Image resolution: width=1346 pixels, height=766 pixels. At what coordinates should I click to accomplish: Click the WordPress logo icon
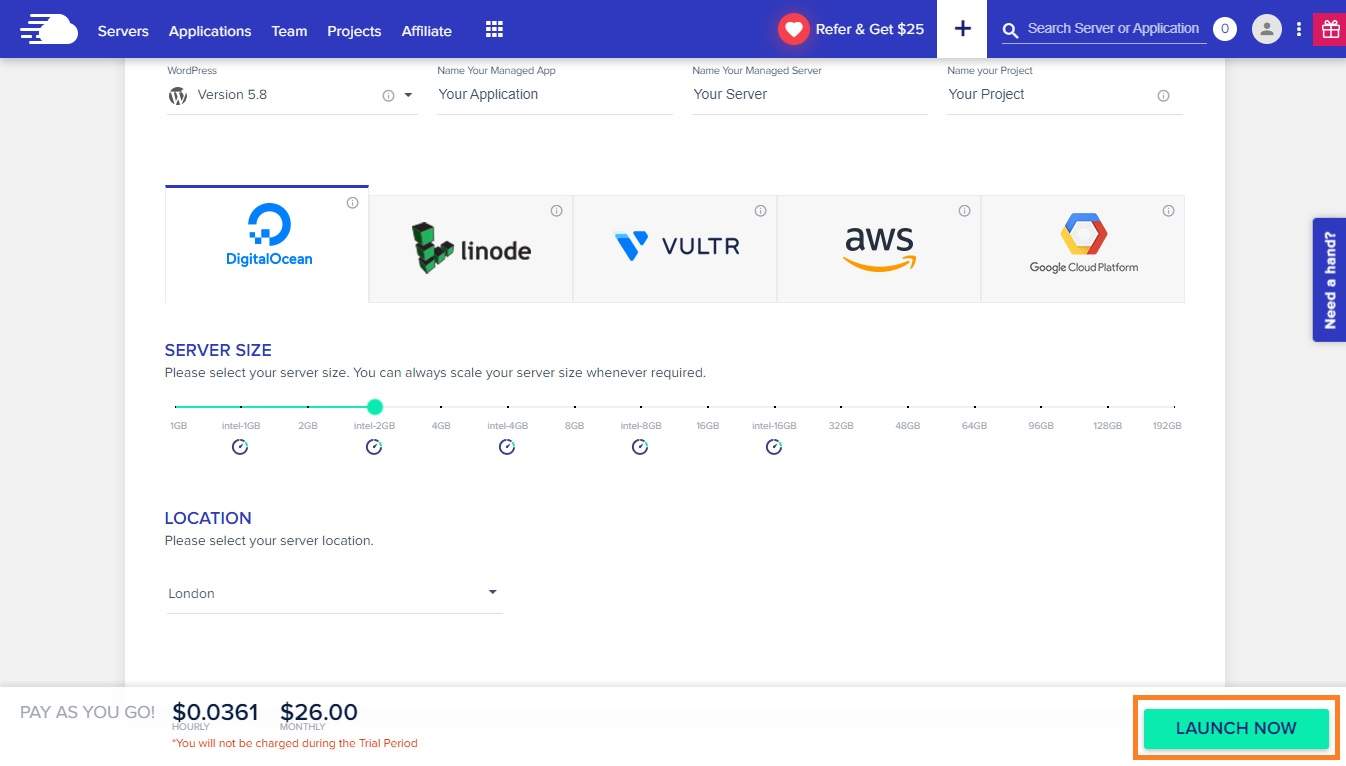pyautogui.click(x=178, y=96)
